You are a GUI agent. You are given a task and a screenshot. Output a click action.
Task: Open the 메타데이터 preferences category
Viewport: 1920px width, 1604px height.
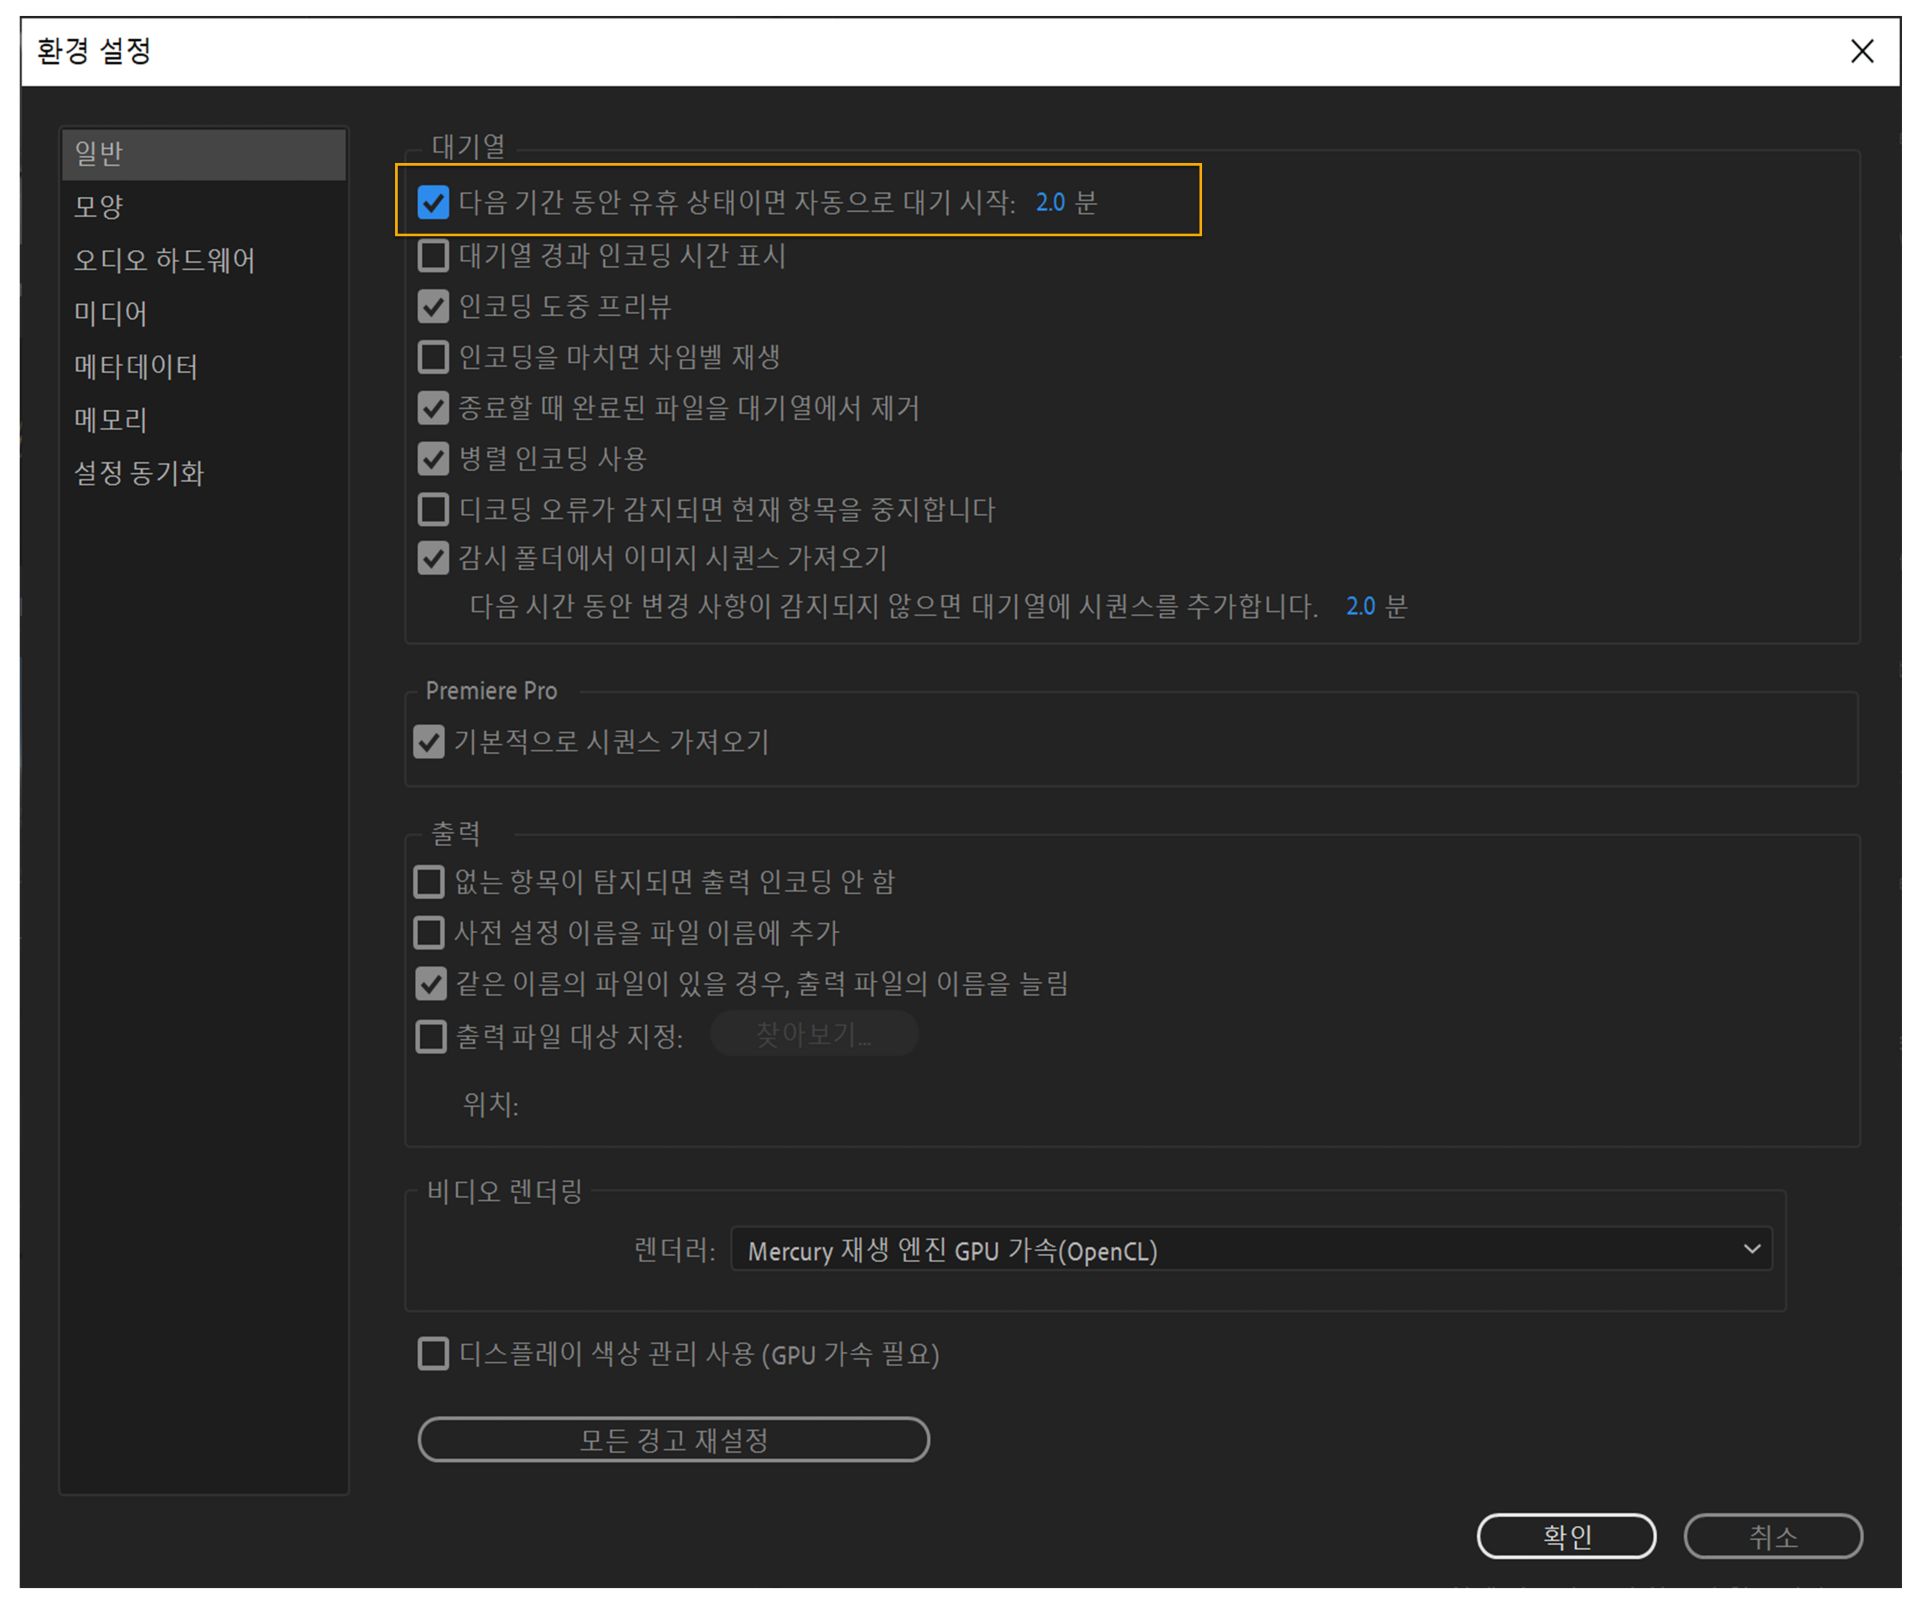(136, 367)
